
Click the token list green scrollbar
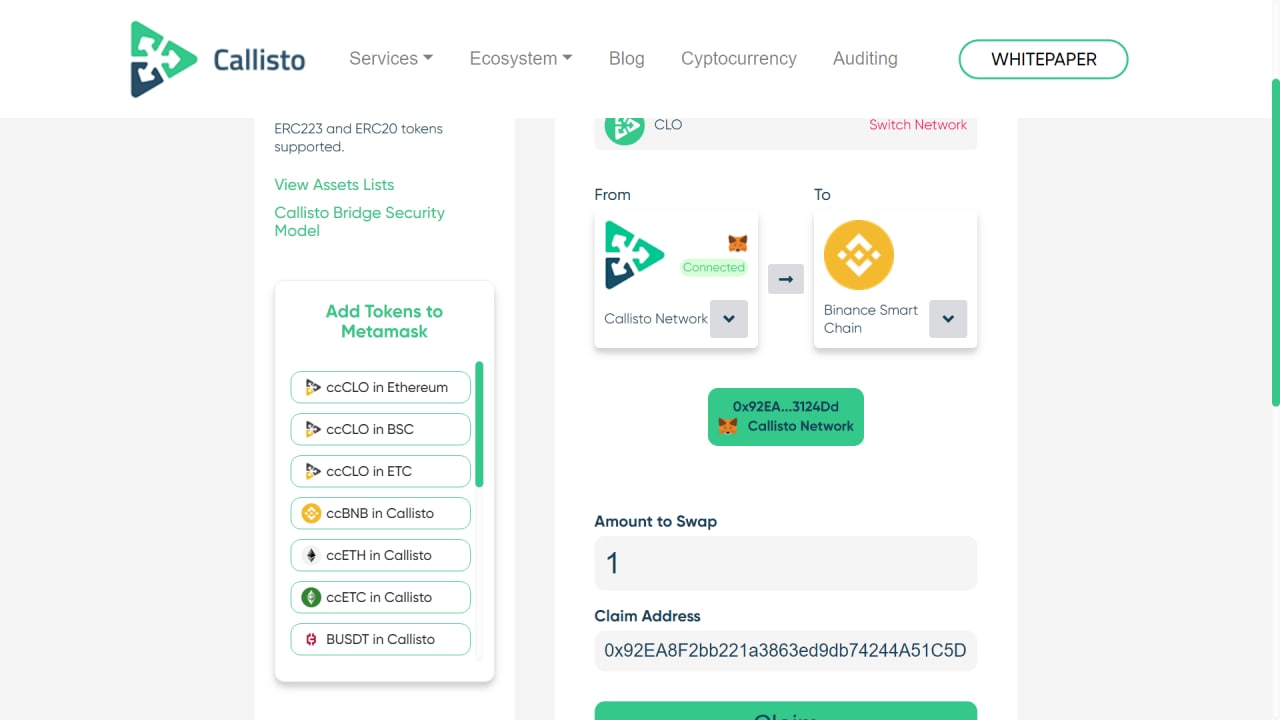[x=479, y=424]
